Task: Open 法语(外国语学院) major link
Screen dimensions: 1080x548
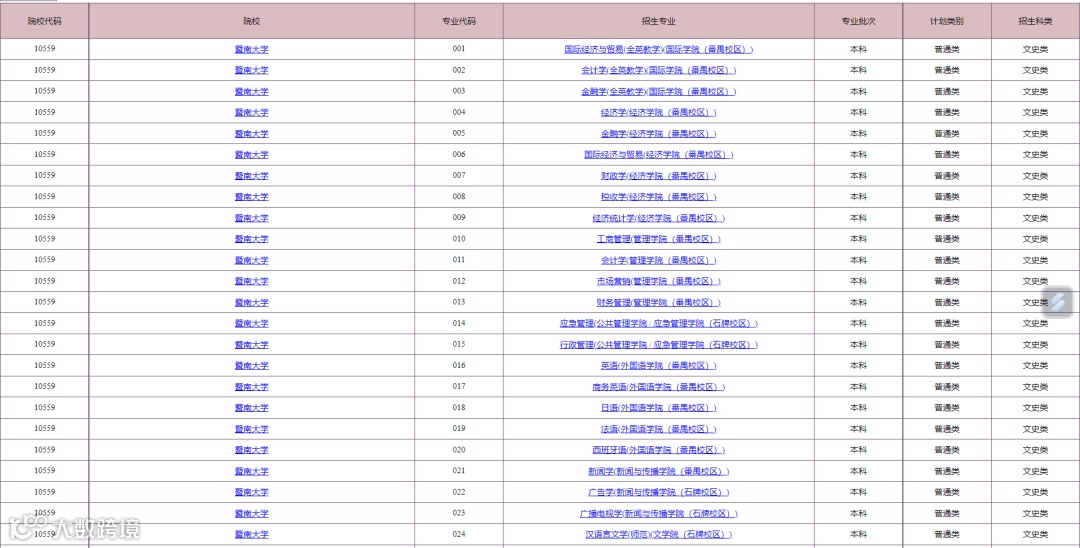Action: (x=658, y=429)
